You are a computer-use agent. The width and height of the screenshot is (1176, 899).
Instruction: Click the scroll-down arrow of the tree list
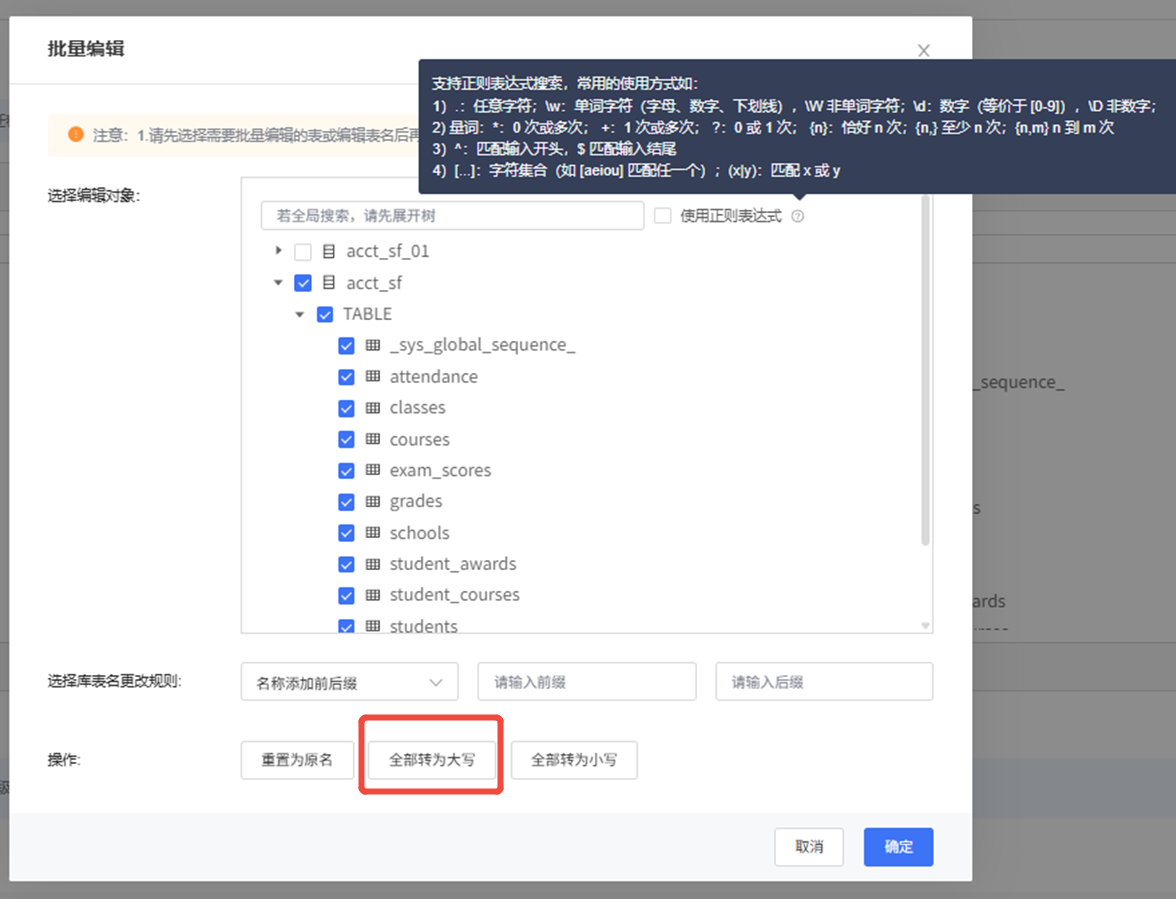(925, 626)
